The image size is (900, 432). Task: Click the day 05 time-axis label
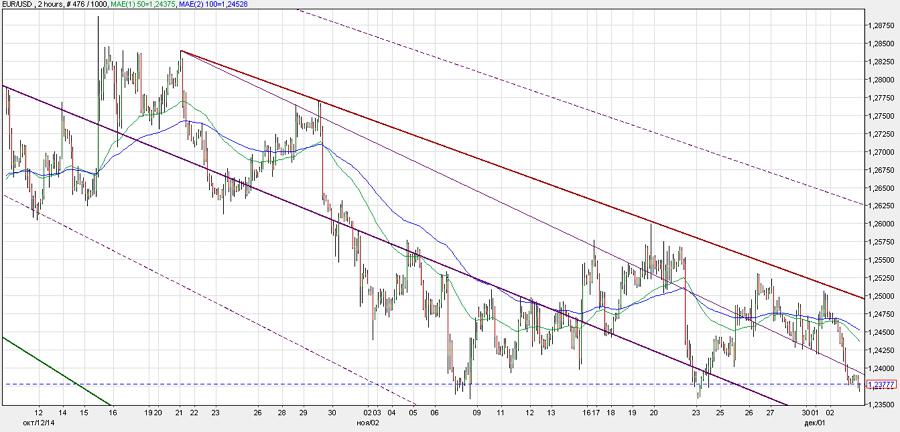click(x=413, y=412)
